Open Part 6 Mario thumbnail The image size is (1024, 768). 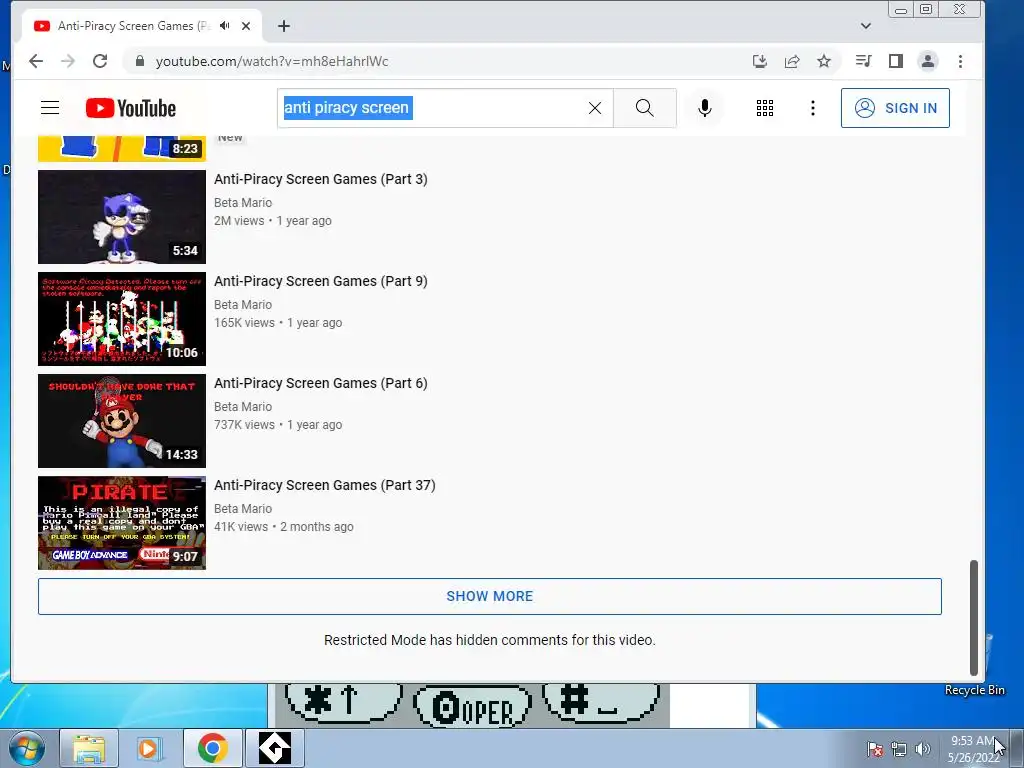[x=122, y=421]
